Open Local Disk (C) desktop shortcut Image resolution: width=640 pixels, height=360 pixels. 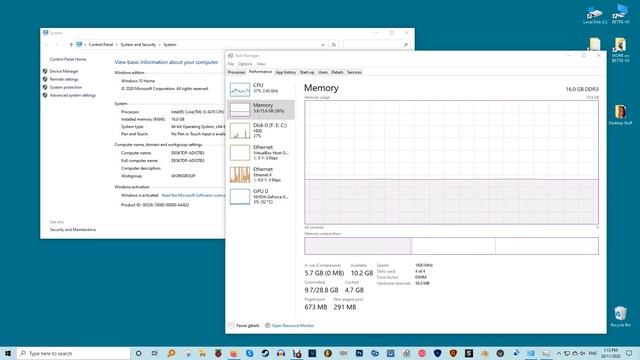(595, 15)
